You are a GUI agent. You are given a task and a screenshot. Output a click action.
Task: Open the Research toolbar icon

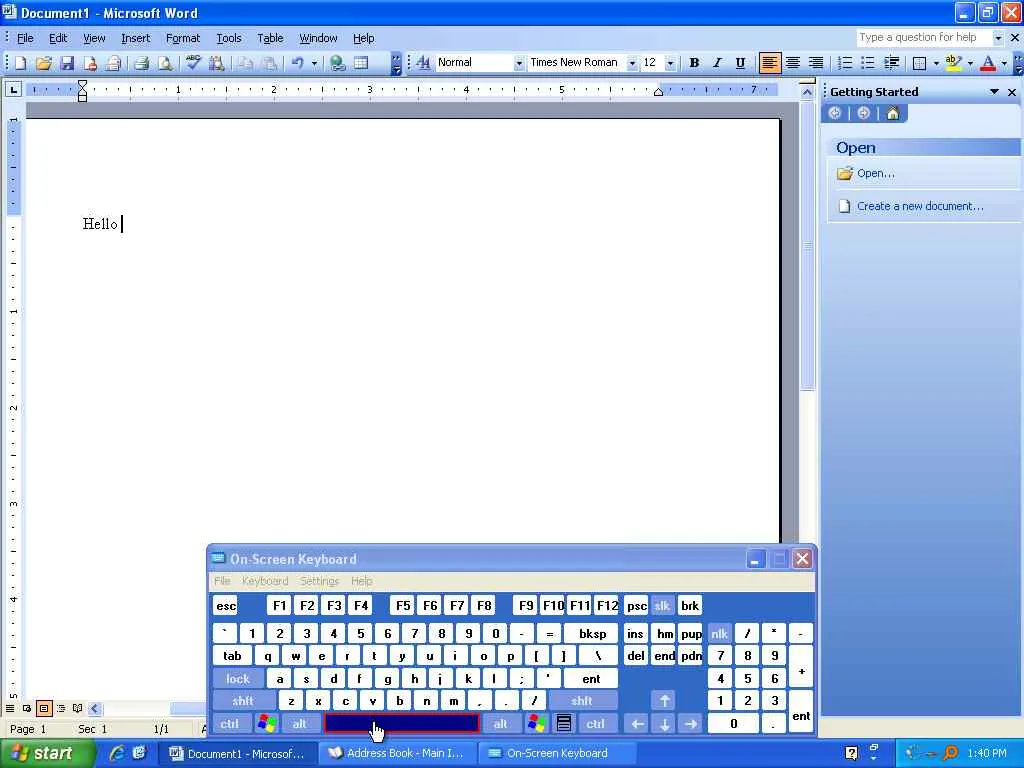tap(216, 63)
